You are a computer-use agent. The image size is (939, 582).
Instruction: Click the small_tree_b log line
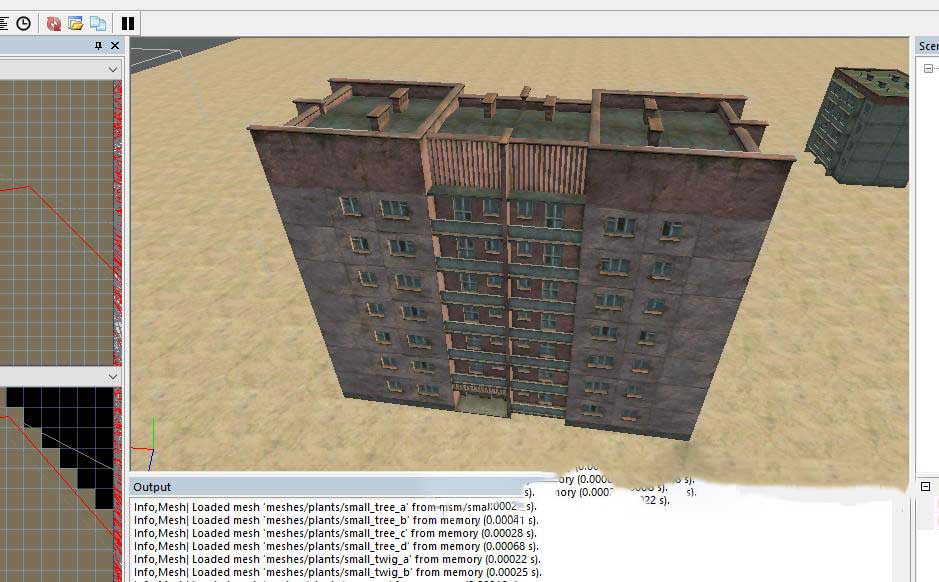click(x=335, y=520)
